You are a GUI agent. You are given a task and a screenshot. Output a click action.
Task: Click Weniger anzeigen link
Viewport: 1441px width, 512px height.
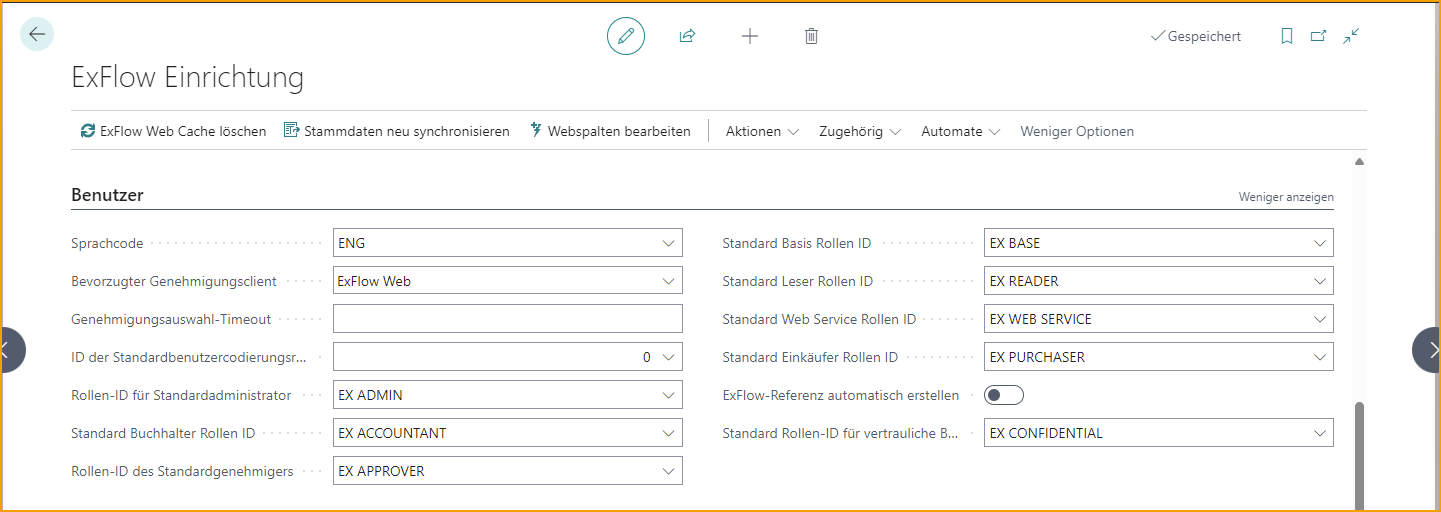(1286, 197)
